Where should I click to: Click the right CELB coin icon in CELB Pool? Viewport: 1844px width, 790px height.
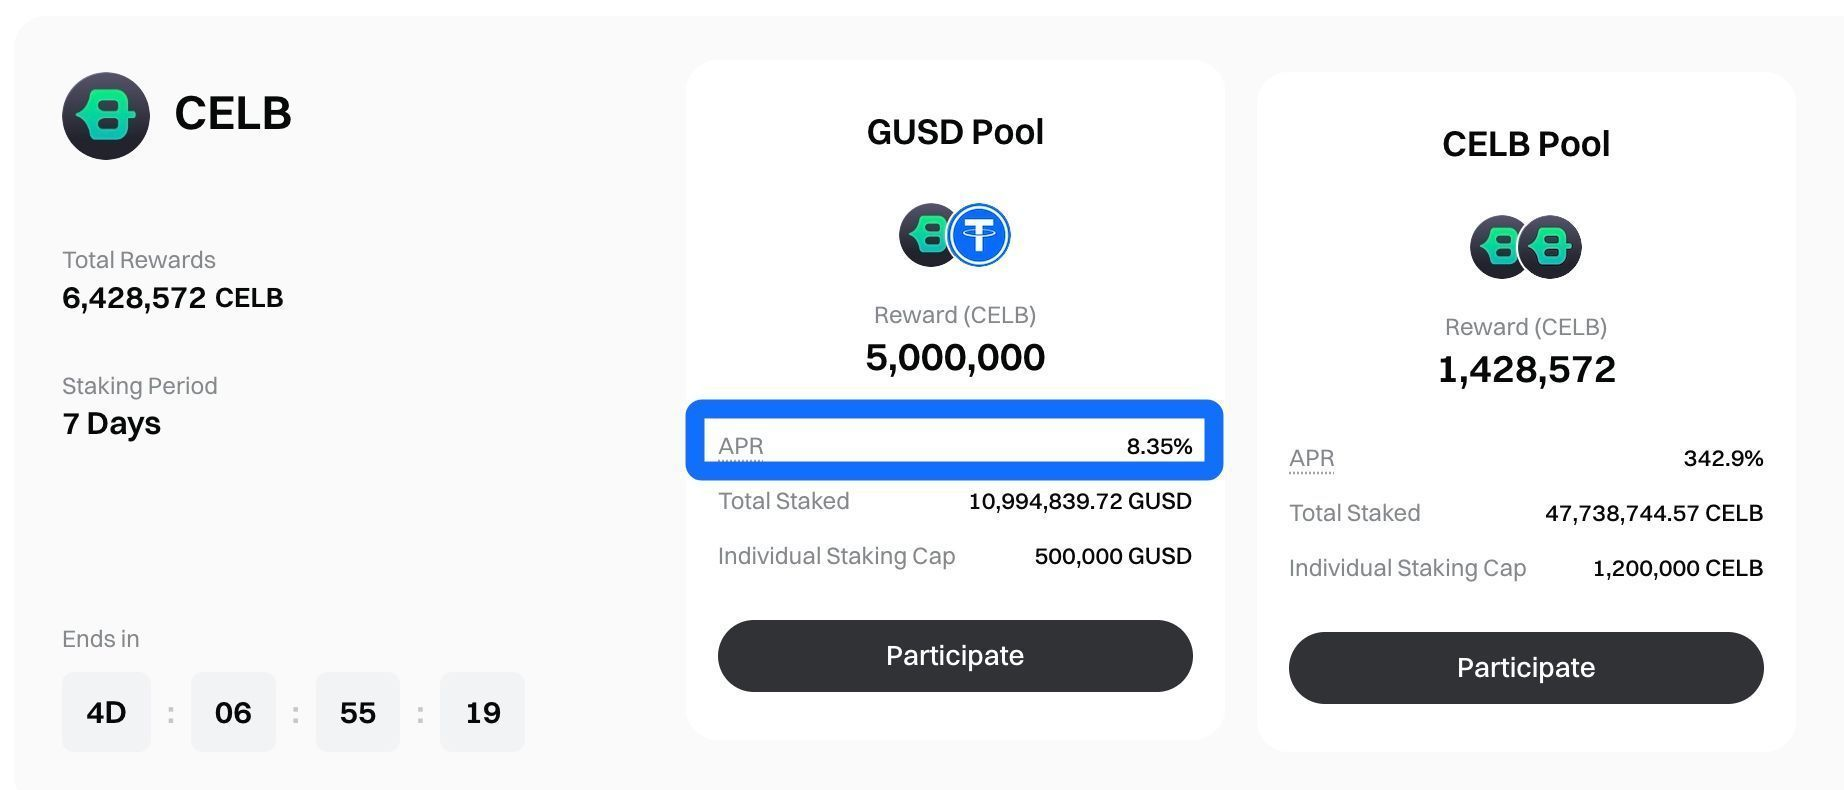coord(1551,247)
